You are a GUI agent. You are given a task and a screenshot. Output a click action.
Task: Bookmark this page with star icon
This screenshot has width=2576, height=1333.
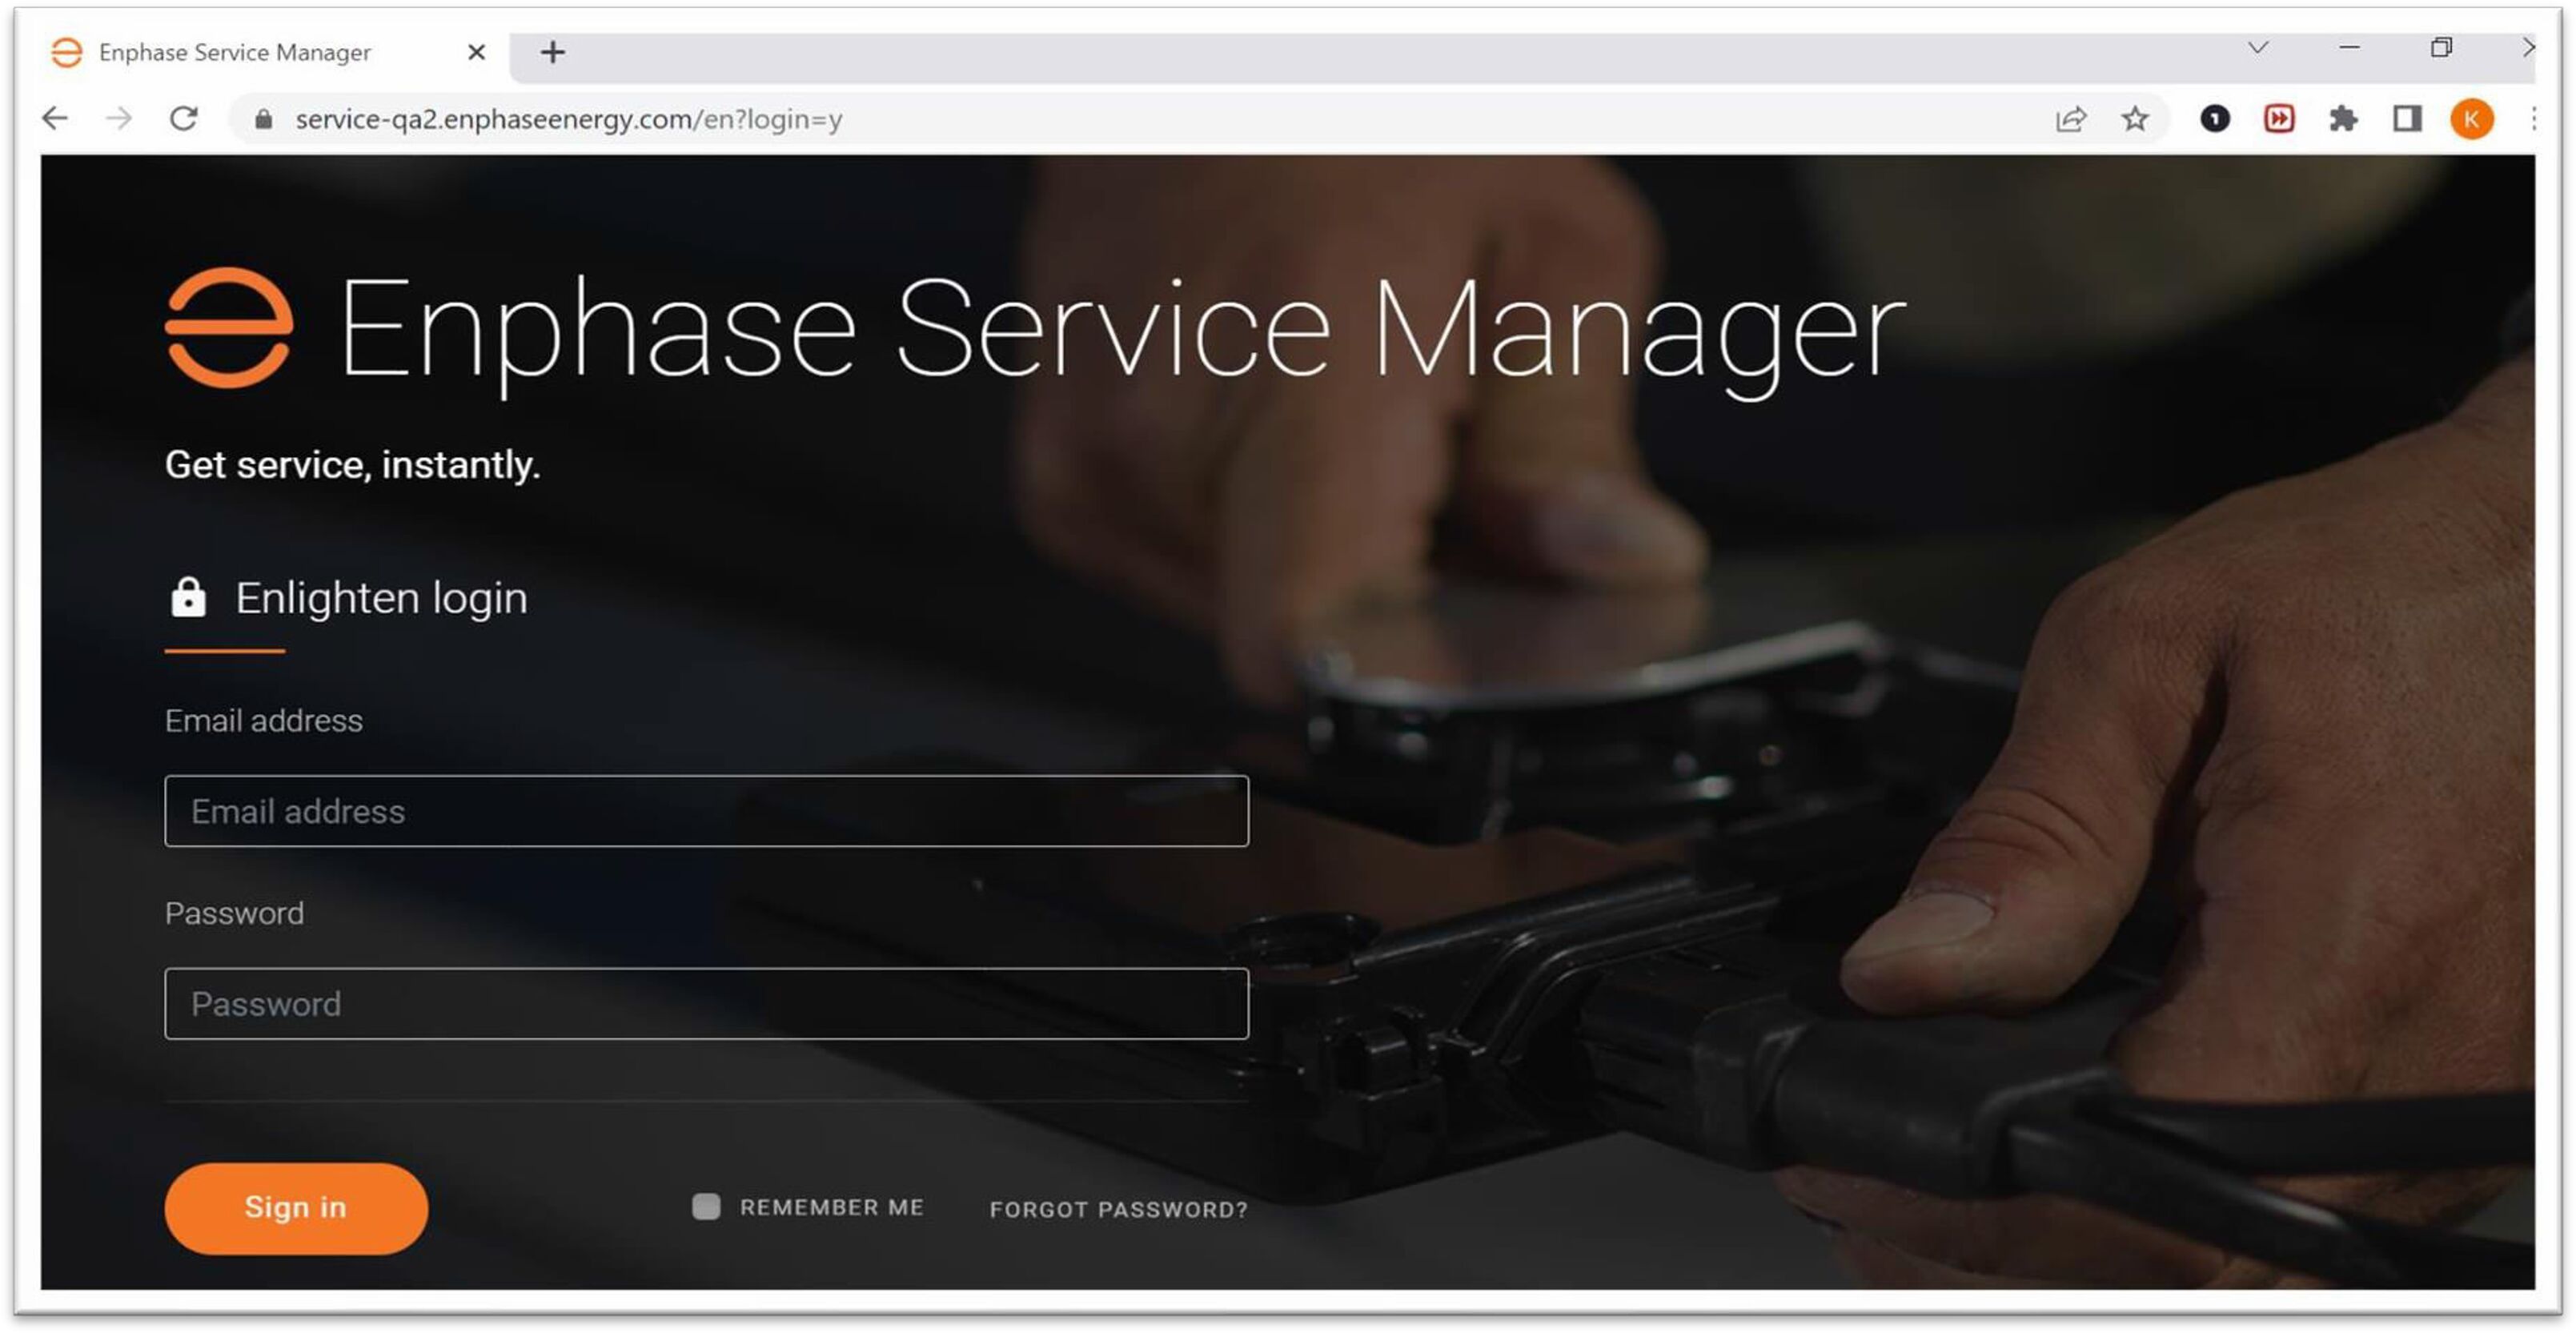[2135, 119]
